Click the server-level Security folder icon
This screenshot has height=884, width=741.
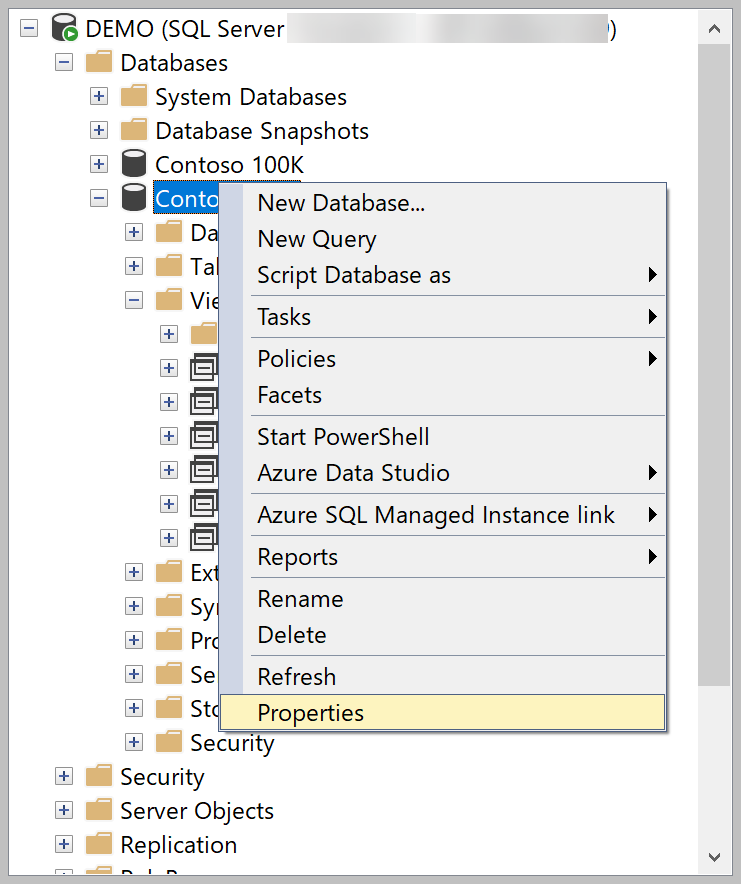pyautogui.click(x=99, y=776)
